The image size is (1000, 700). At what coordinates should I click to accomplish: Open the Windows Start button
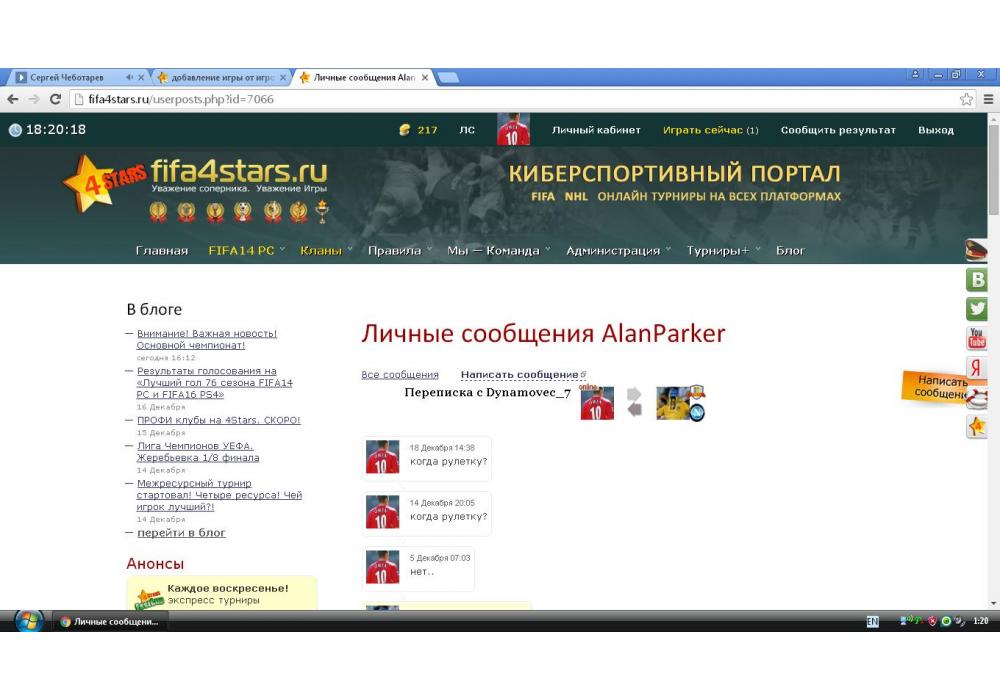tap(29, 620)
